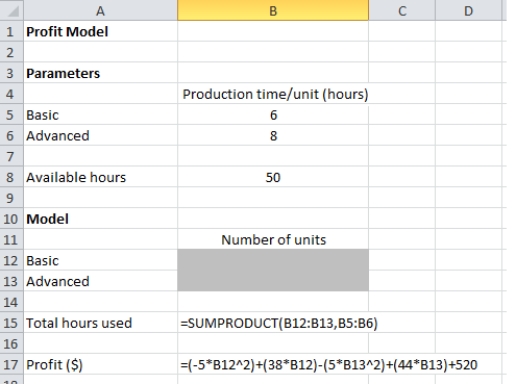Select row 4 header
The width and height of the screenshot is (517, 385).
click(x=12, y=94)
